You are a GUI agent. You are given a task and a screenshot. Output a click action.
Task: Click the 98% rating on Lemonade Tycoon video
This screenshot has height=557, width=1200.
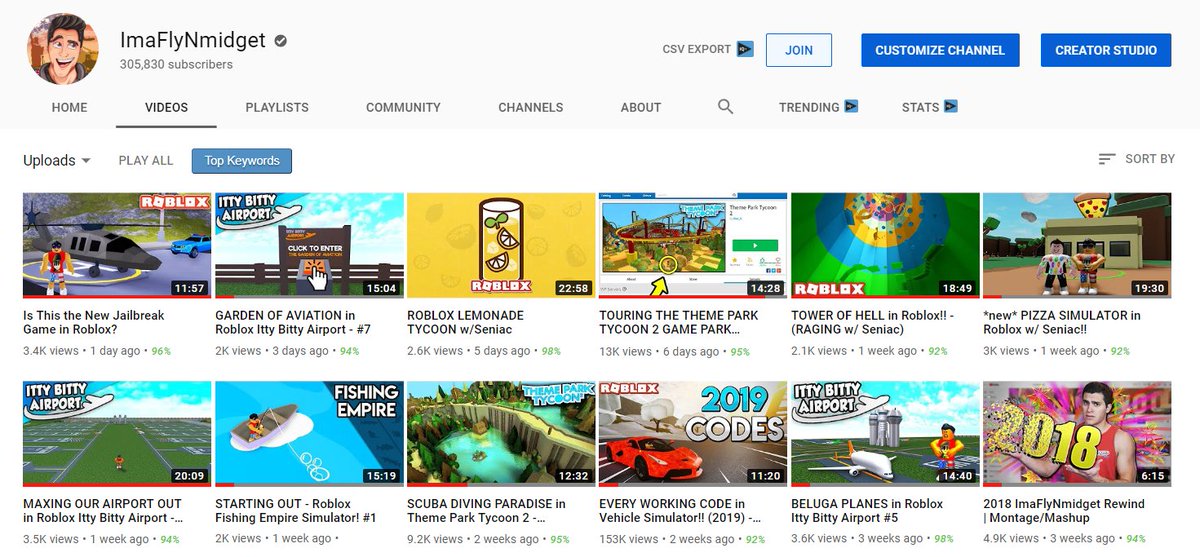[549, 352]
